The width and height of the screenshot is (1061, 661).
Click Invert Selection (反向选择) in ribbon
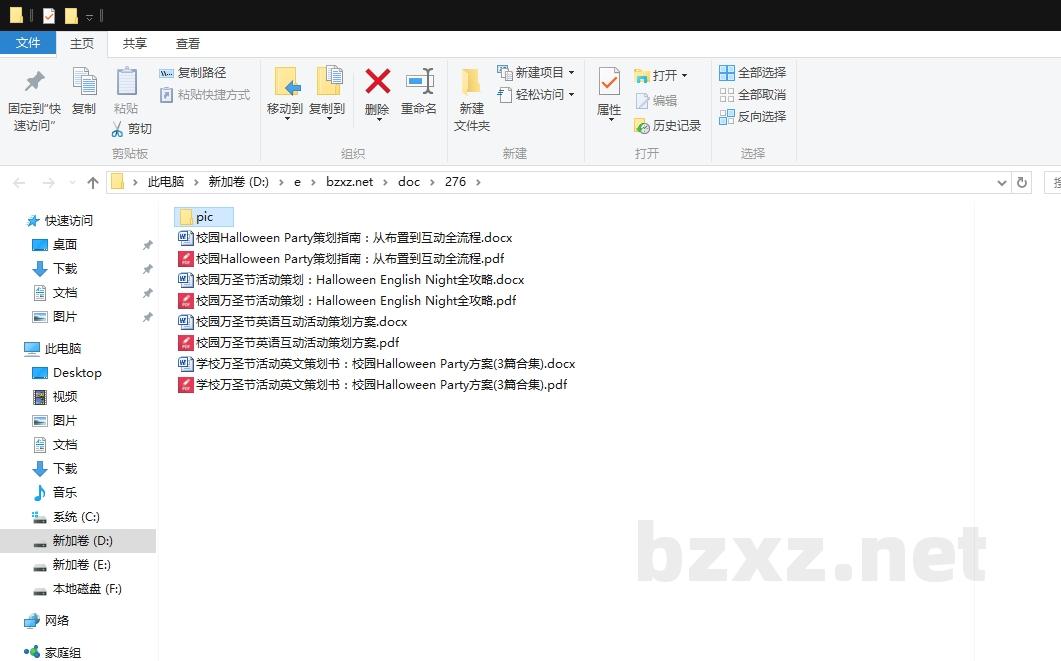tap(752, 117)
